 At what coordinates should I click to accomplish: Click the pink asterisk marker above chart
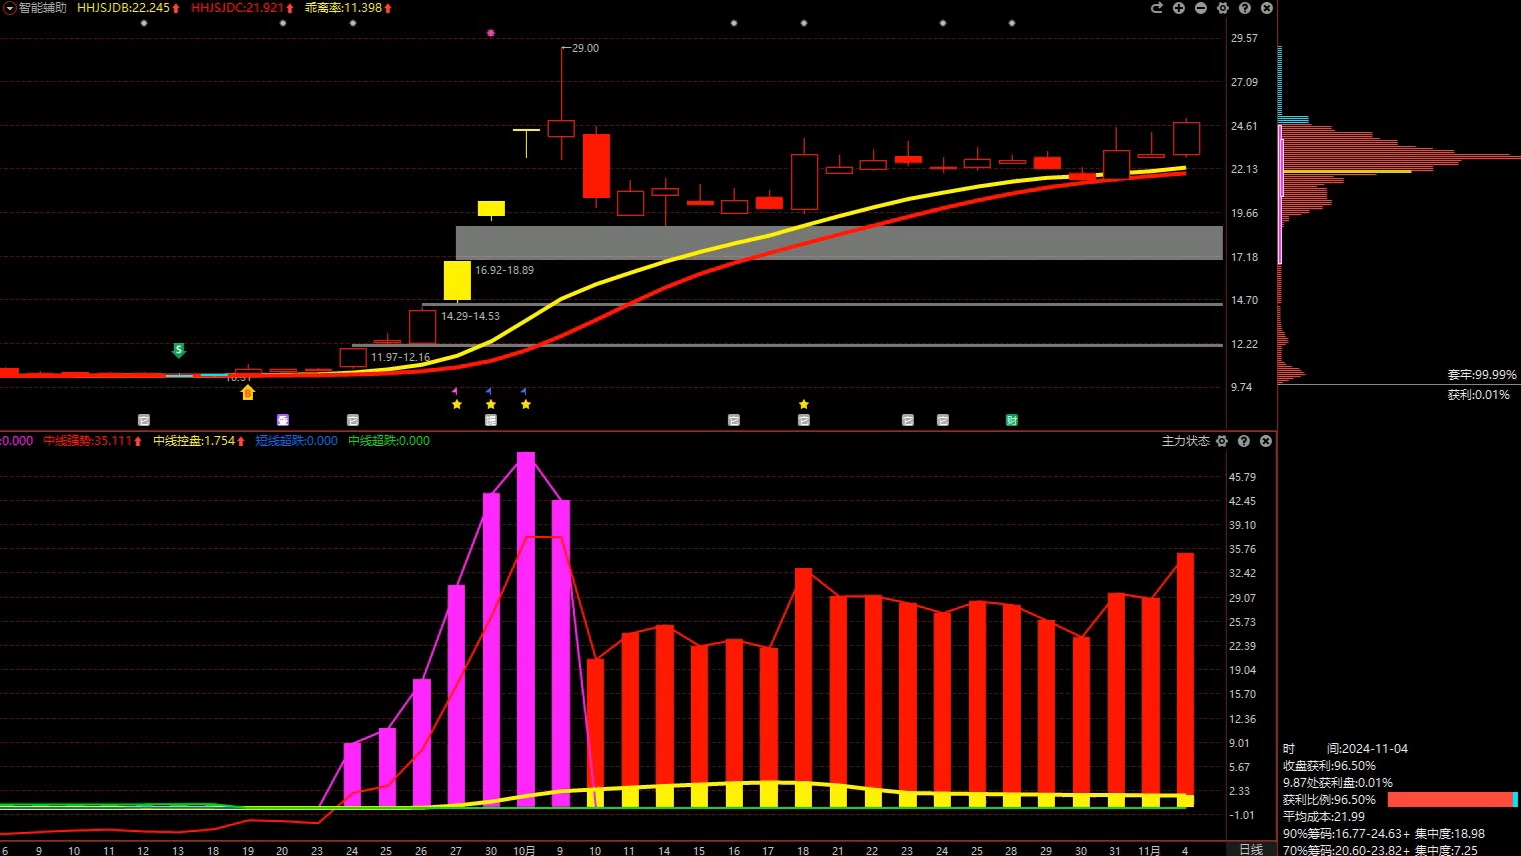point(491,33)
